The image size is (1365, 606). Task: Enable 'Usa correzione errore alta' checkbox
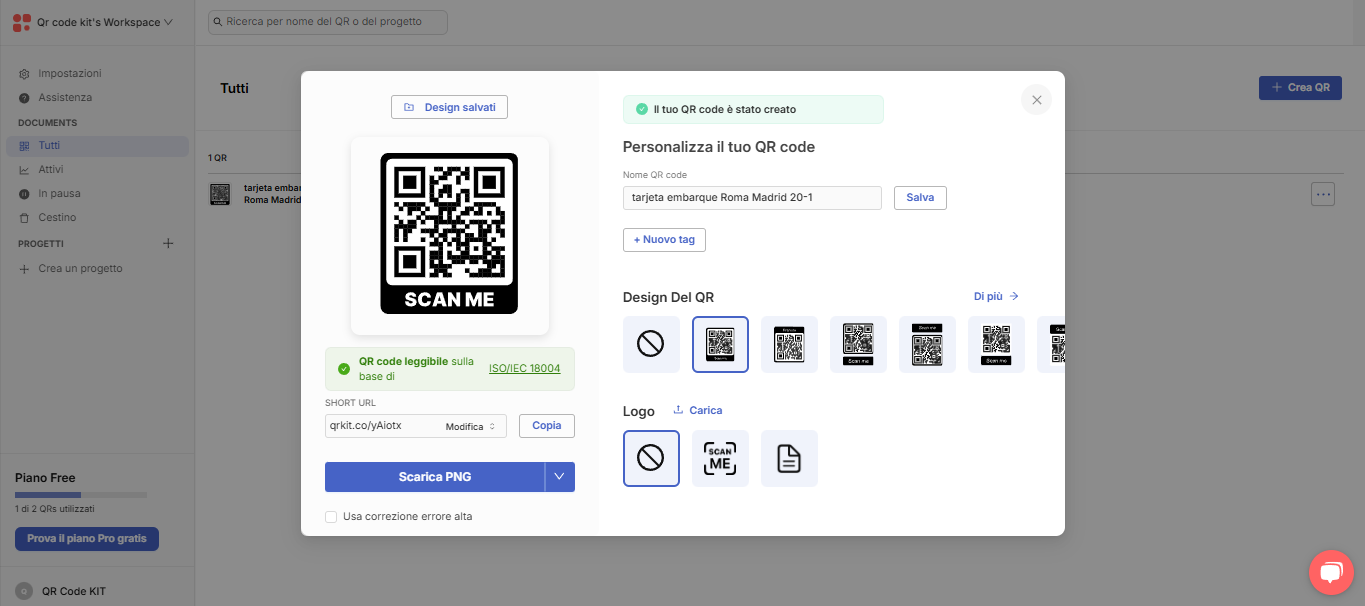331,517
